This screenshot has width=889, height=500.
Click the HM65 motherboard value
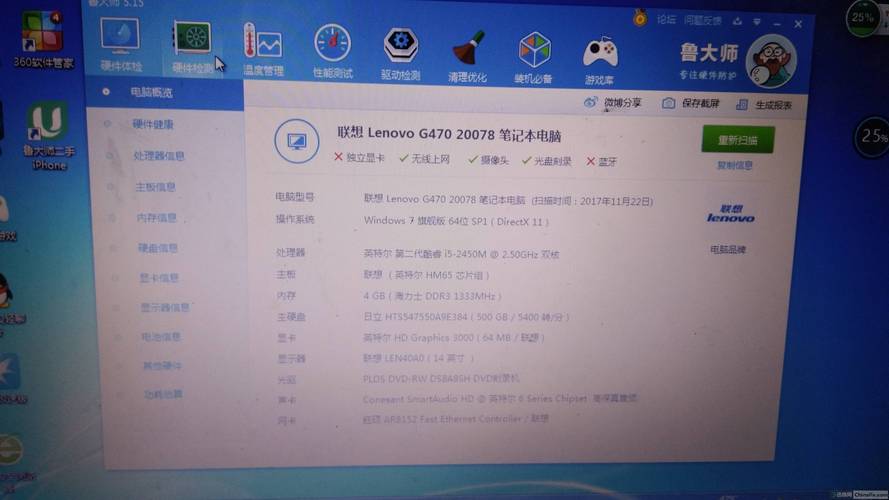pyautogui.click(x=427, y=275)
